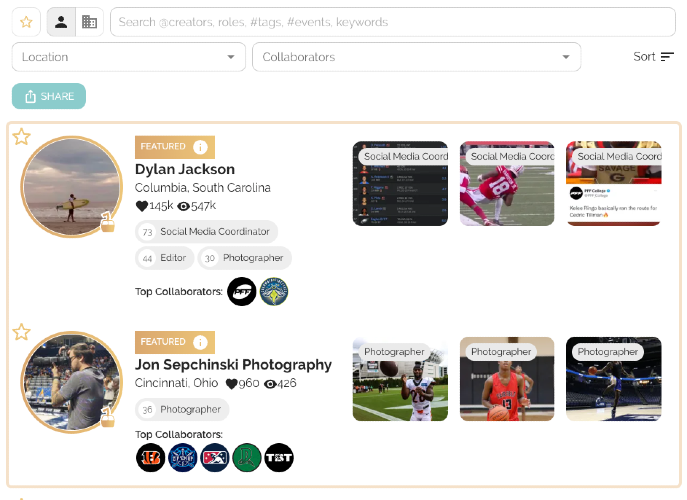The image size is (687, 500).
Task: Open Dylan Jackson's profile photo
Action: click(71, 187)
